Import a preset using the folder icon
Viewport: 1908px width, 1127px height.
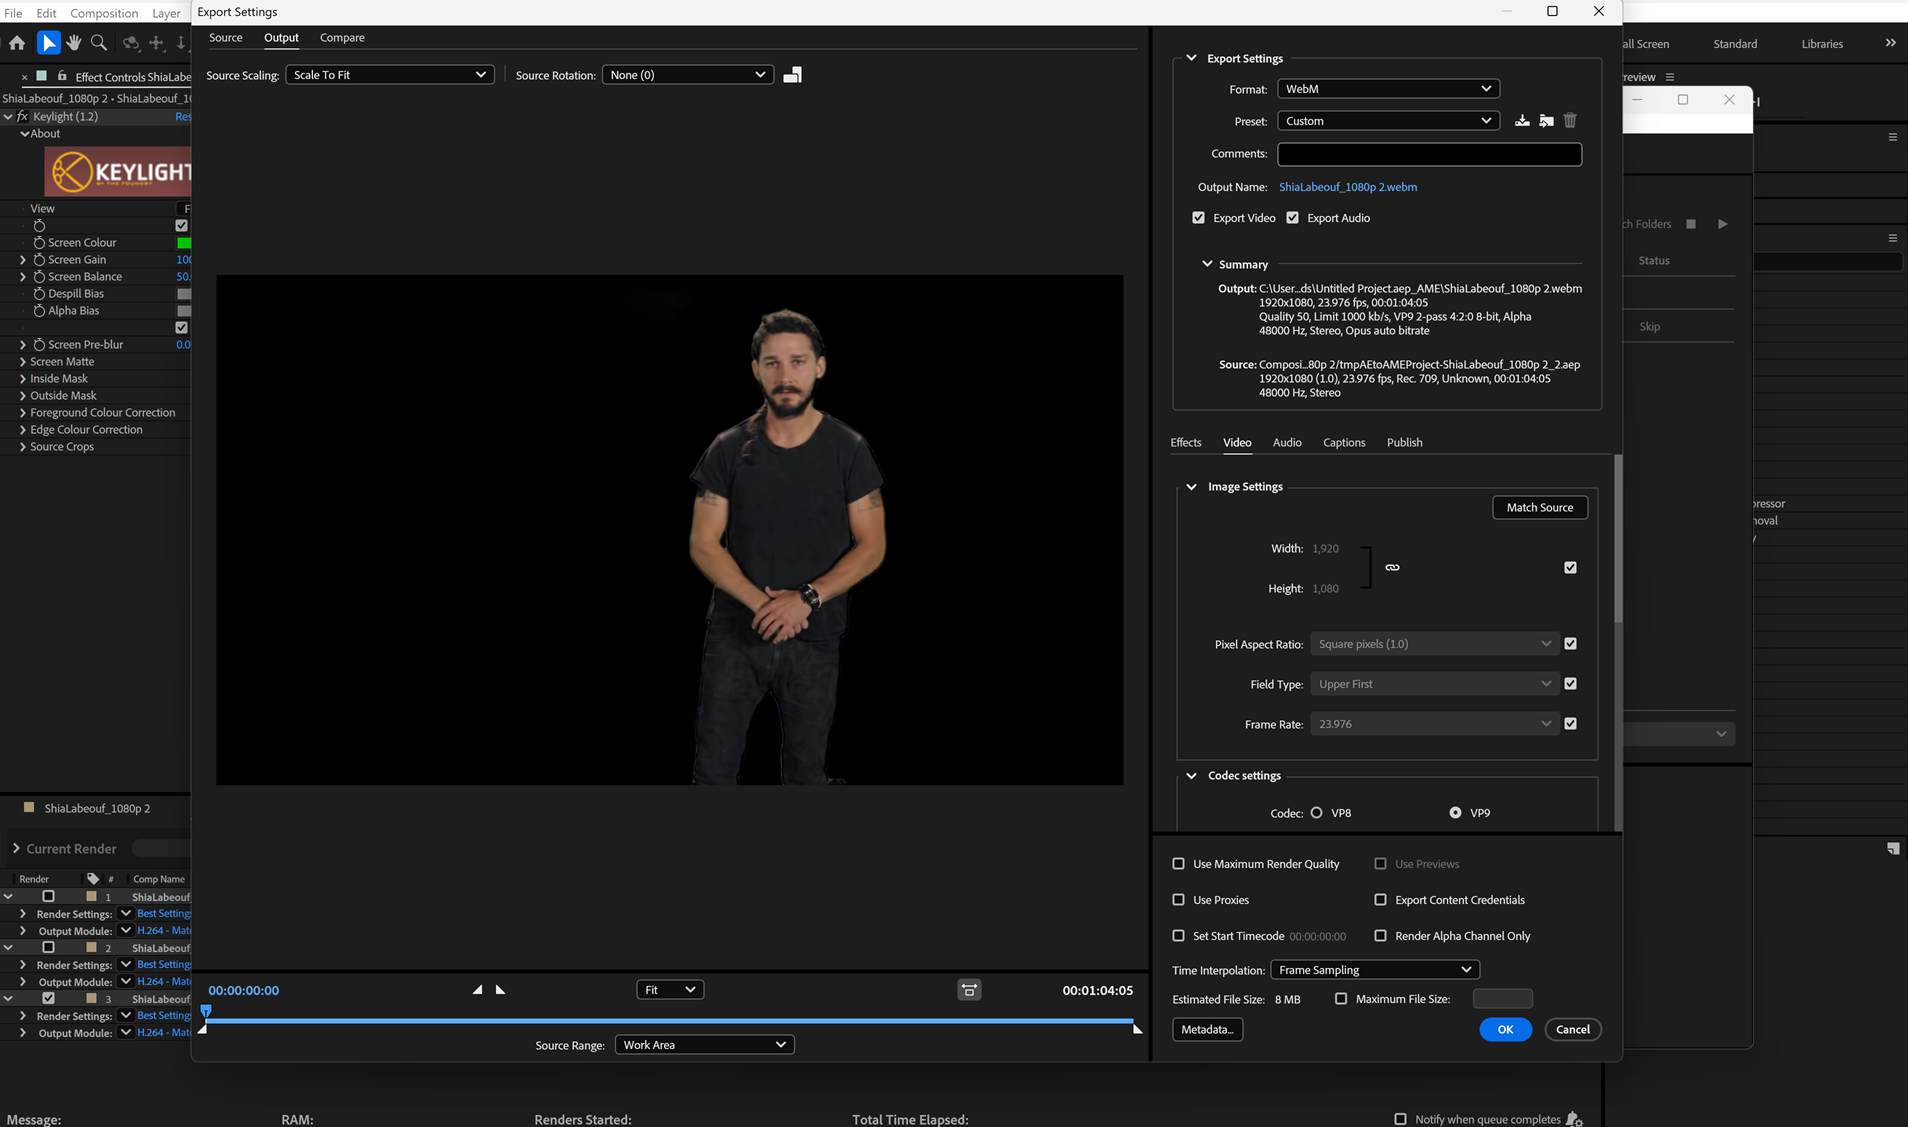tap(1546, 120)
